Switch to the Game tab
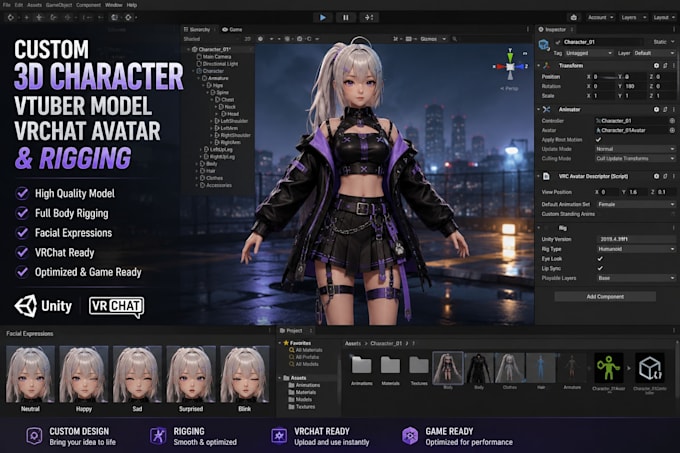The height and width of the screenshot is (453, 680). pos(232,29)
